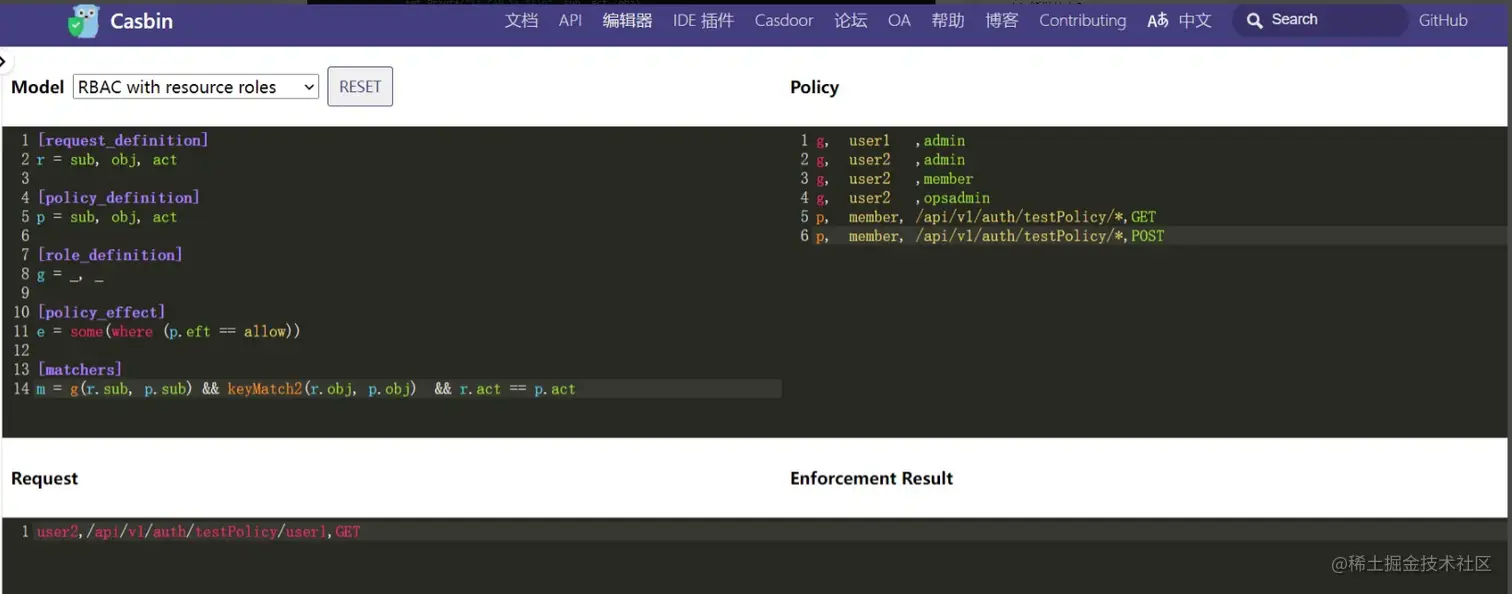Click the Search input field
The width and height of the screenshot is (1512, 594).
point(1320,20)
